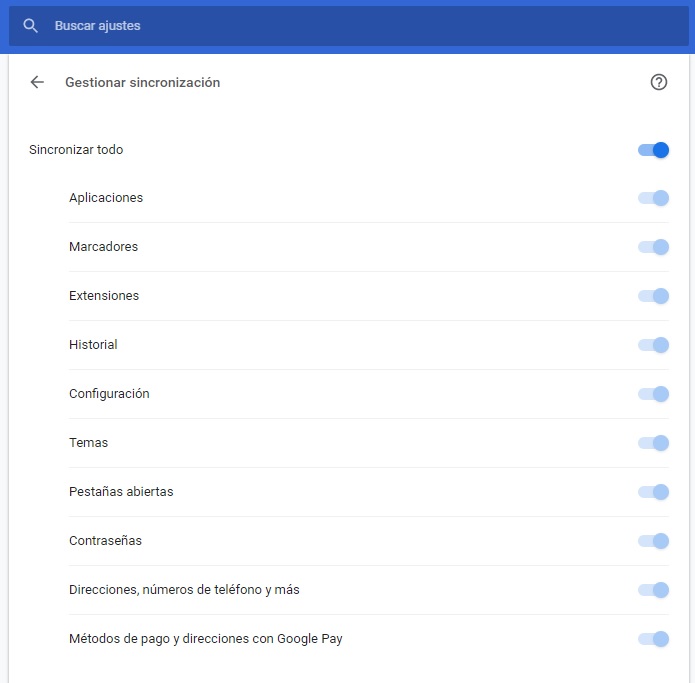Screen dimensions: 695x683
Task: Disable the Sincronizar todo toggle
Action: [653, 150]
